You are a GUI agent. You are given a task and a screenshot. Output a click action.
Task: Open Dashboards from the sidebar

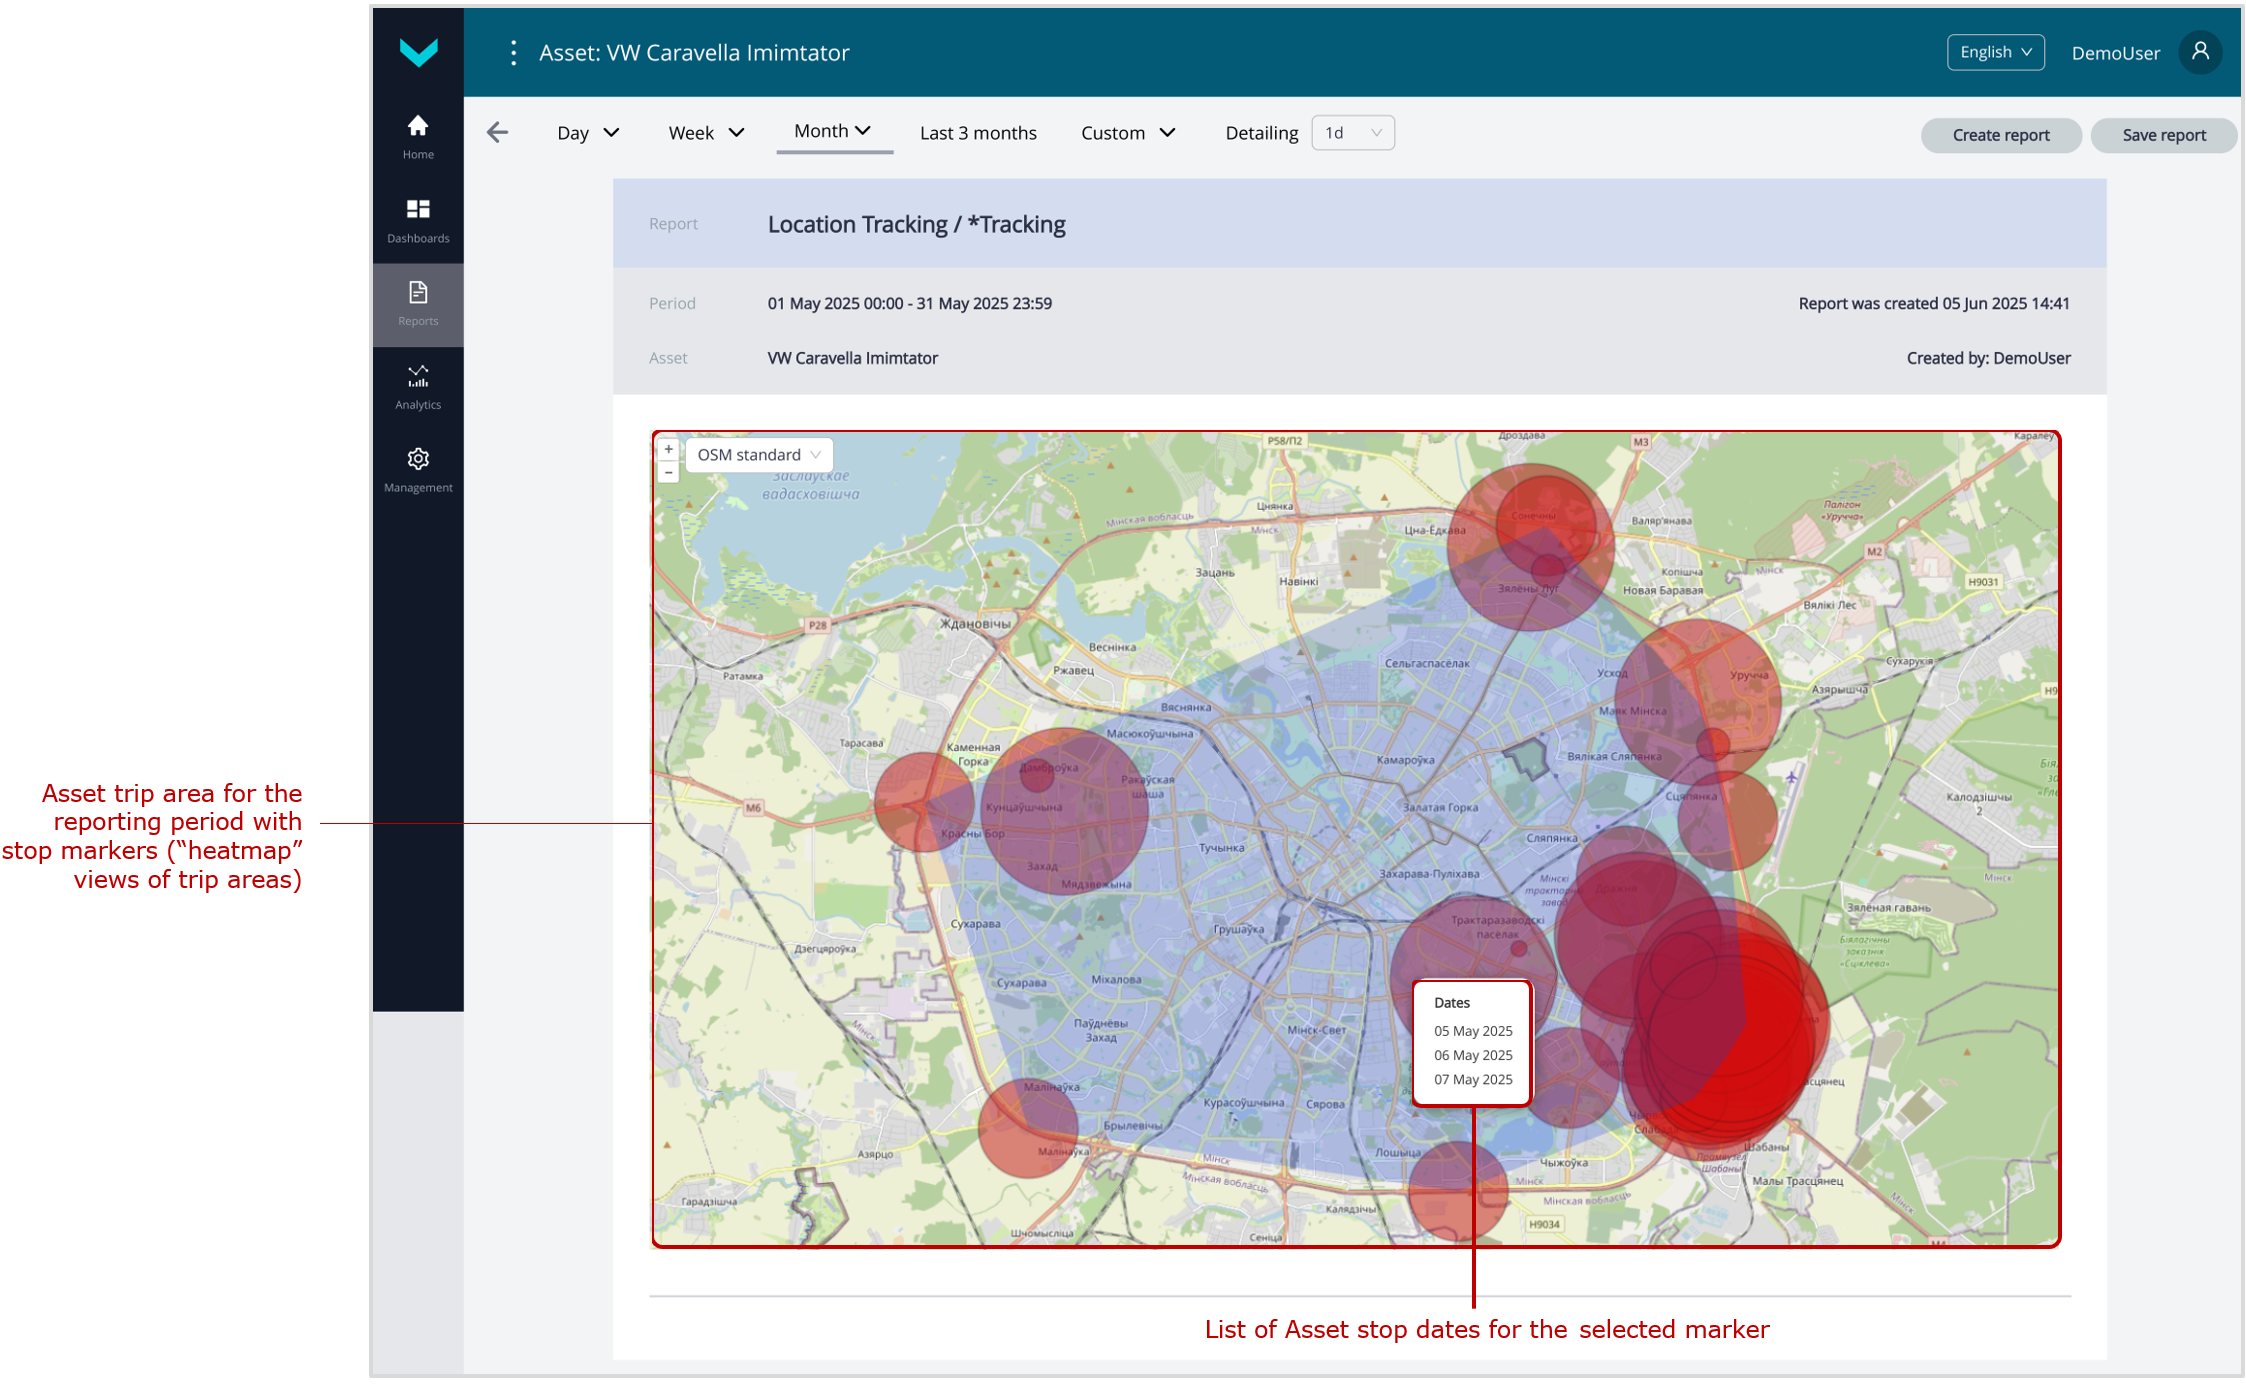418,209
